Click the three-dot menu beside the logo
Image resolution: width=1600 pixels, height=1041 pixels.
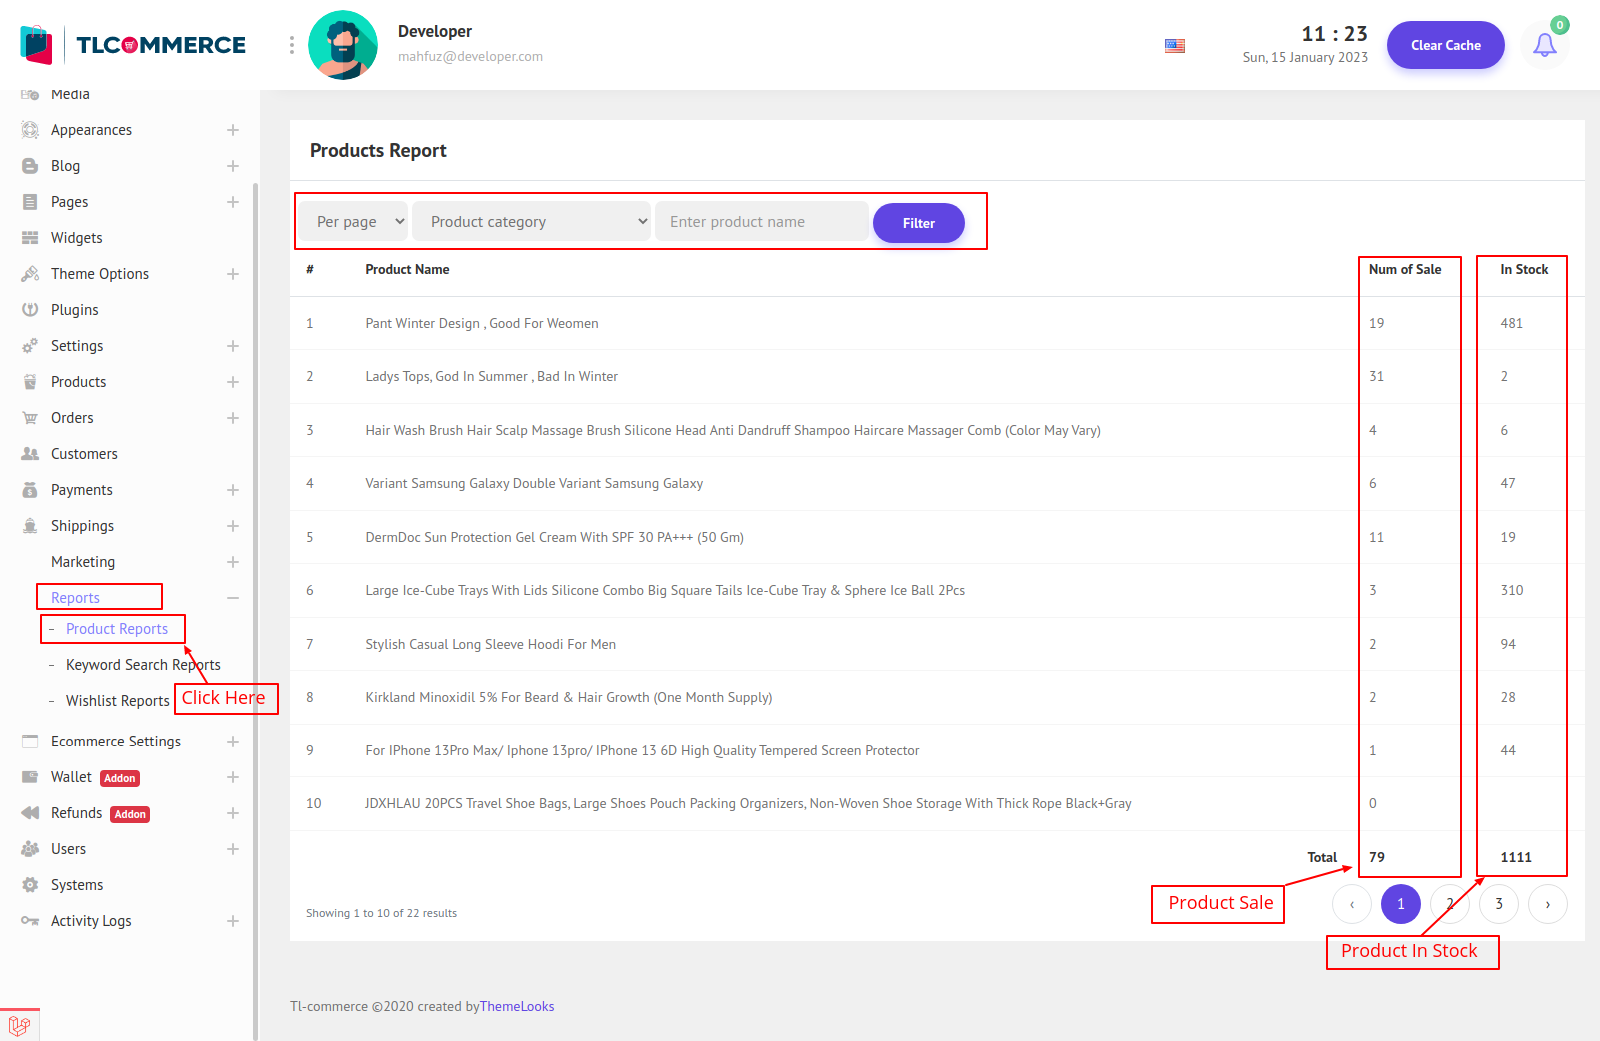[x=292, y=45]
